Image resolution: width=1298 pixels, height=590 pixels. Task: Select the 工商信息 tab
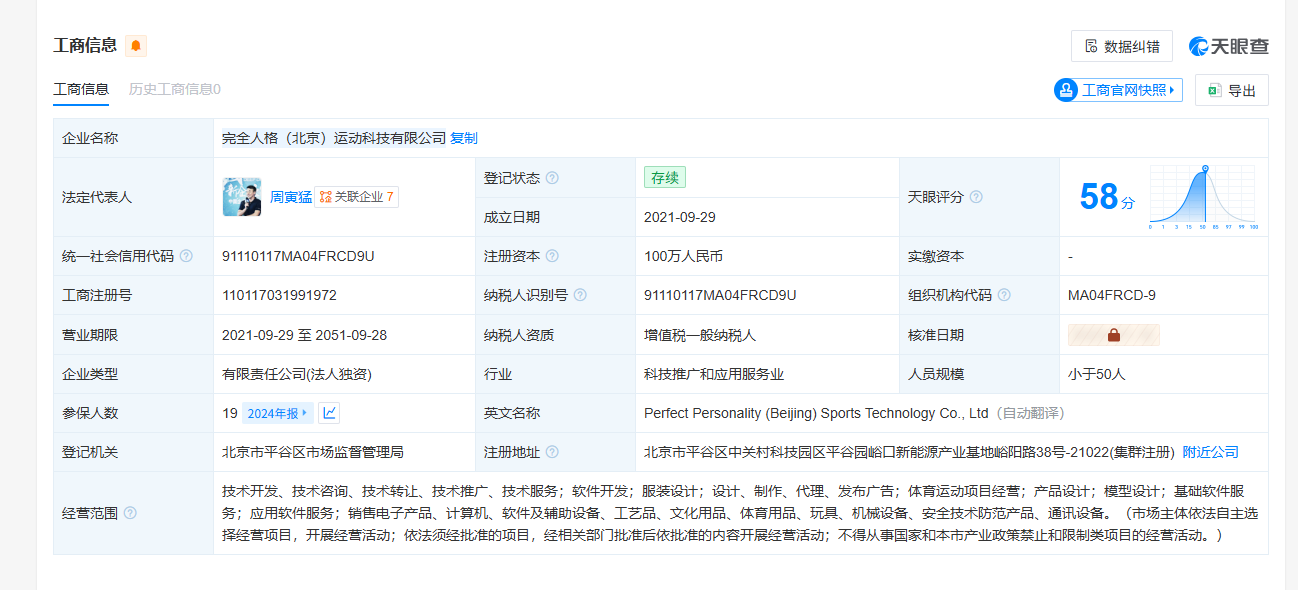click(x=81, y=89)
